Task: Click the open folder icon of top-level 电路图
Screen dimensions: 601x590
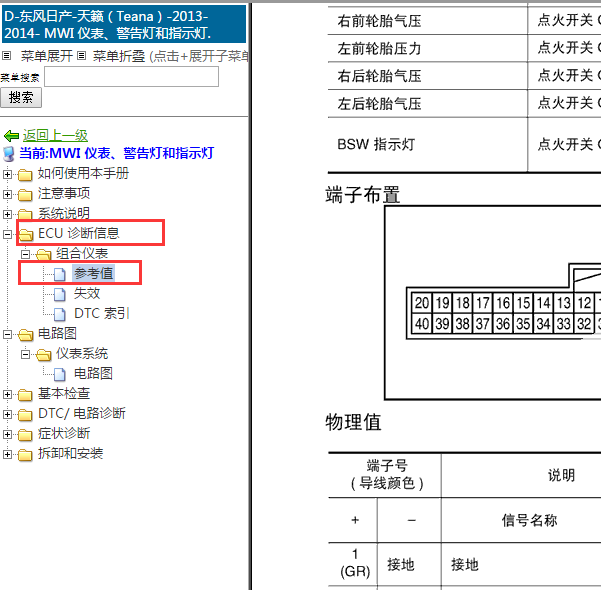Action: click(x=26, y=335)
